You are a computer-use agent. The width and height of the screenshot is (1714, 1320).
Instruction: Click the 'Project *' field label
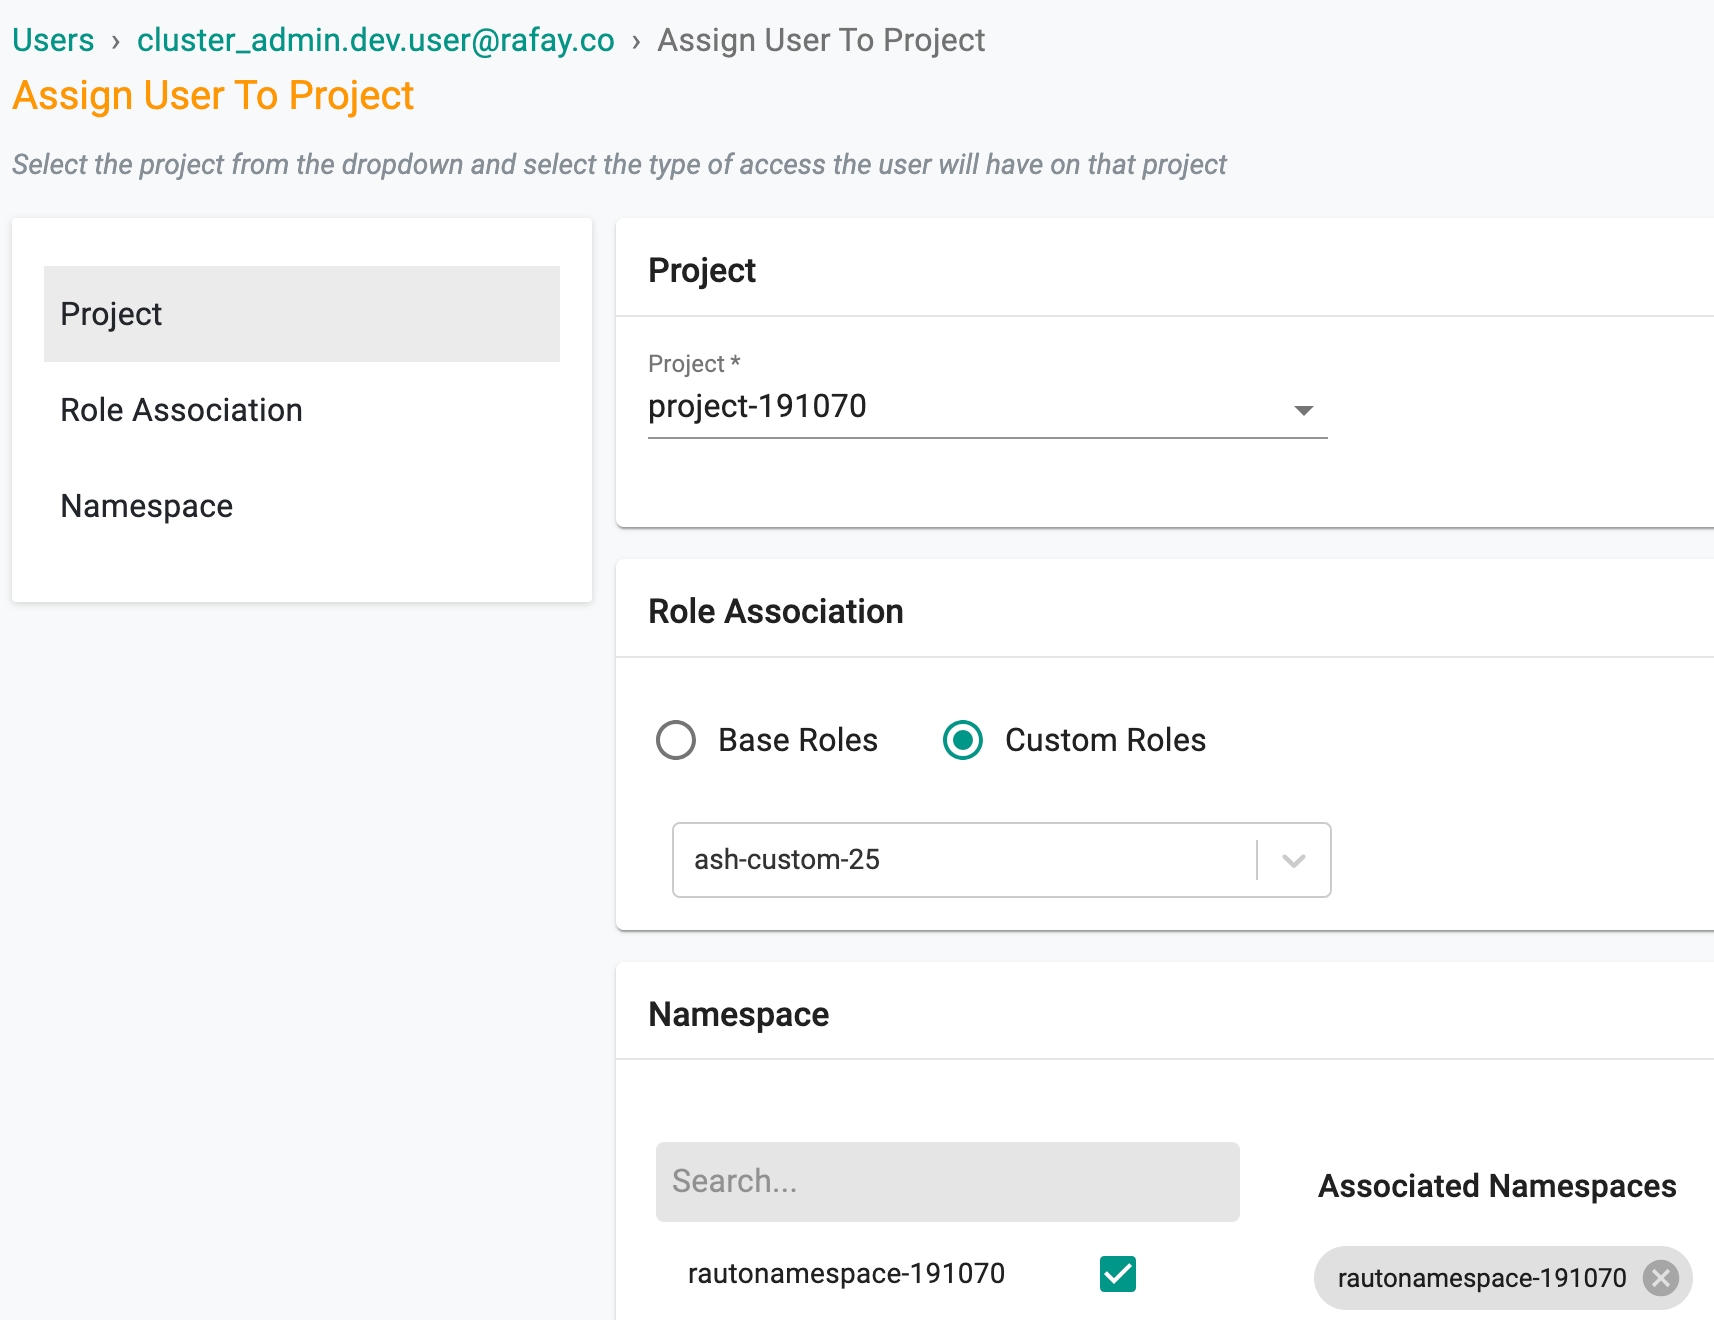coord(694,364)
